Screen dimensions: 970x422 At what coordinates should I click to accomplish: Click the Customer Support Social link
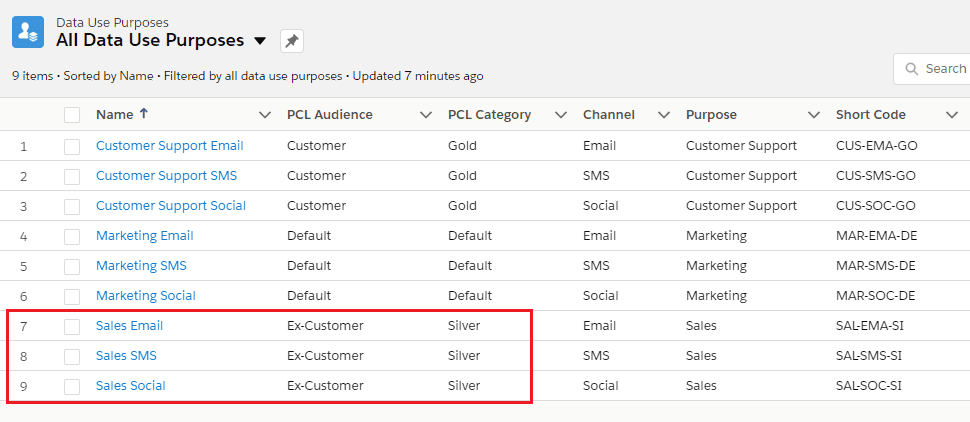coord(170,206)
